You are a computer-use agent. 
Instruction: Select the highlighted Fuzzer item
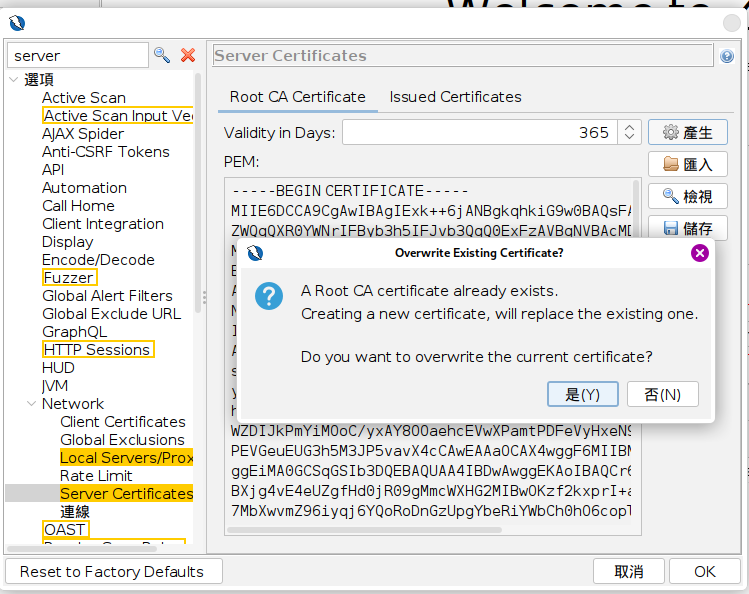pyautogui.click(x=70, y=278)
